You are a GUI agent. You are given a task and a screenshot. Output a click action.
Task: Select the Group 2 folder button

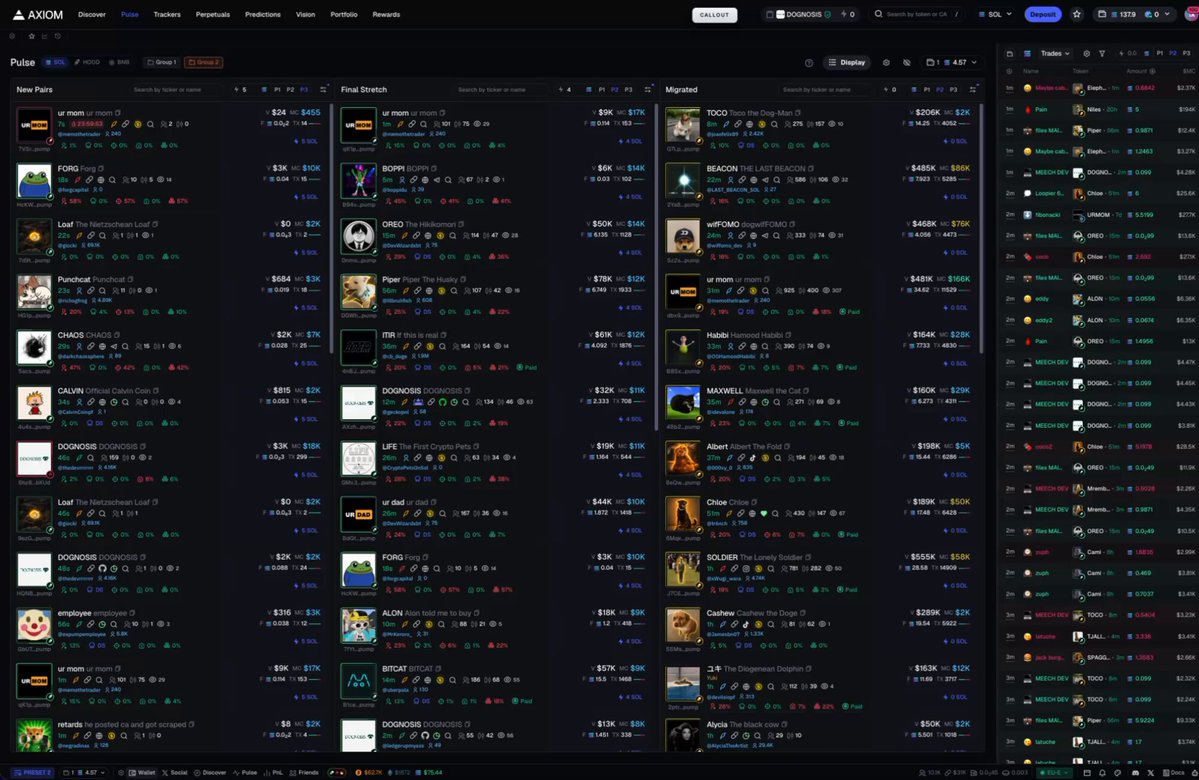[x=204, y=63]
